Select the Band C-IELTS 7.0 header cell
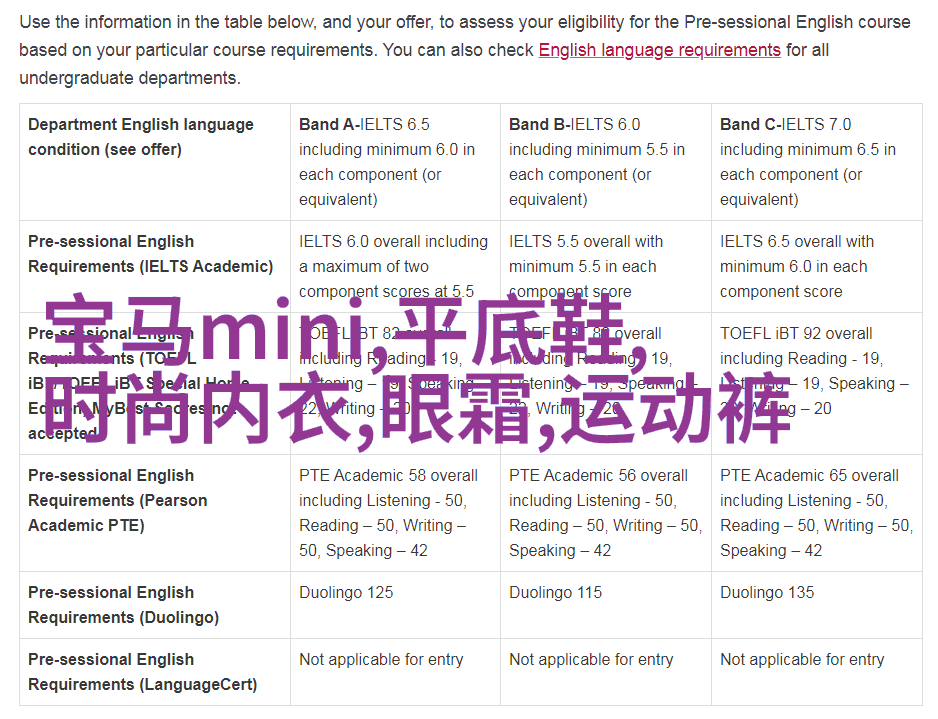 pos(817,162)
